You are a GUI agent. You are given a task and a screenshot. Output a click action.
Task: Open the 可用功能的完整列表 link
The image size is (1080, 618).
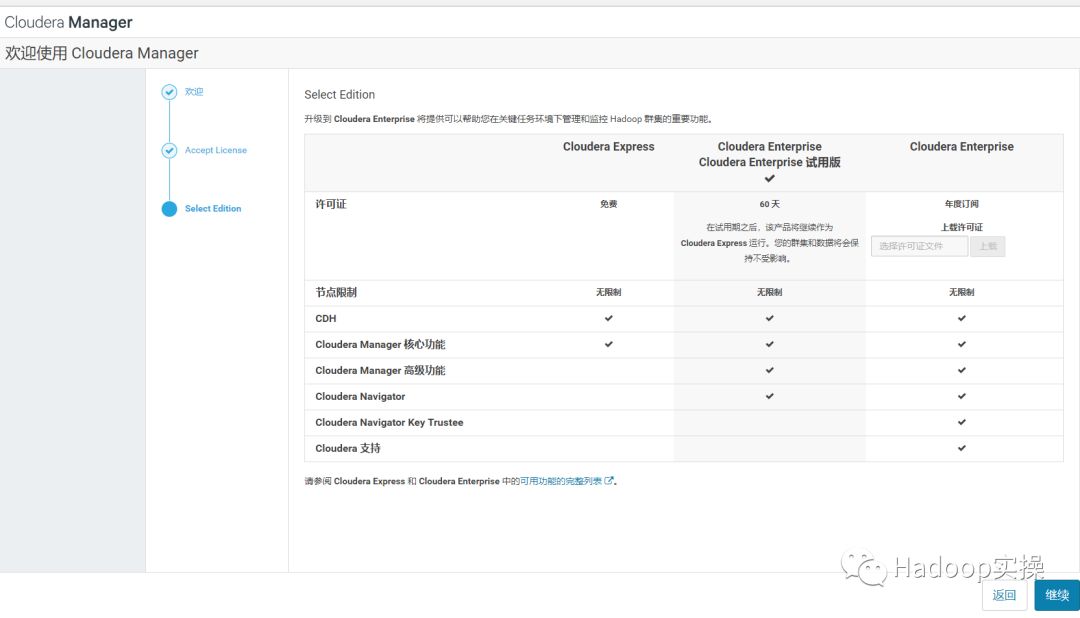click(561, 481)
